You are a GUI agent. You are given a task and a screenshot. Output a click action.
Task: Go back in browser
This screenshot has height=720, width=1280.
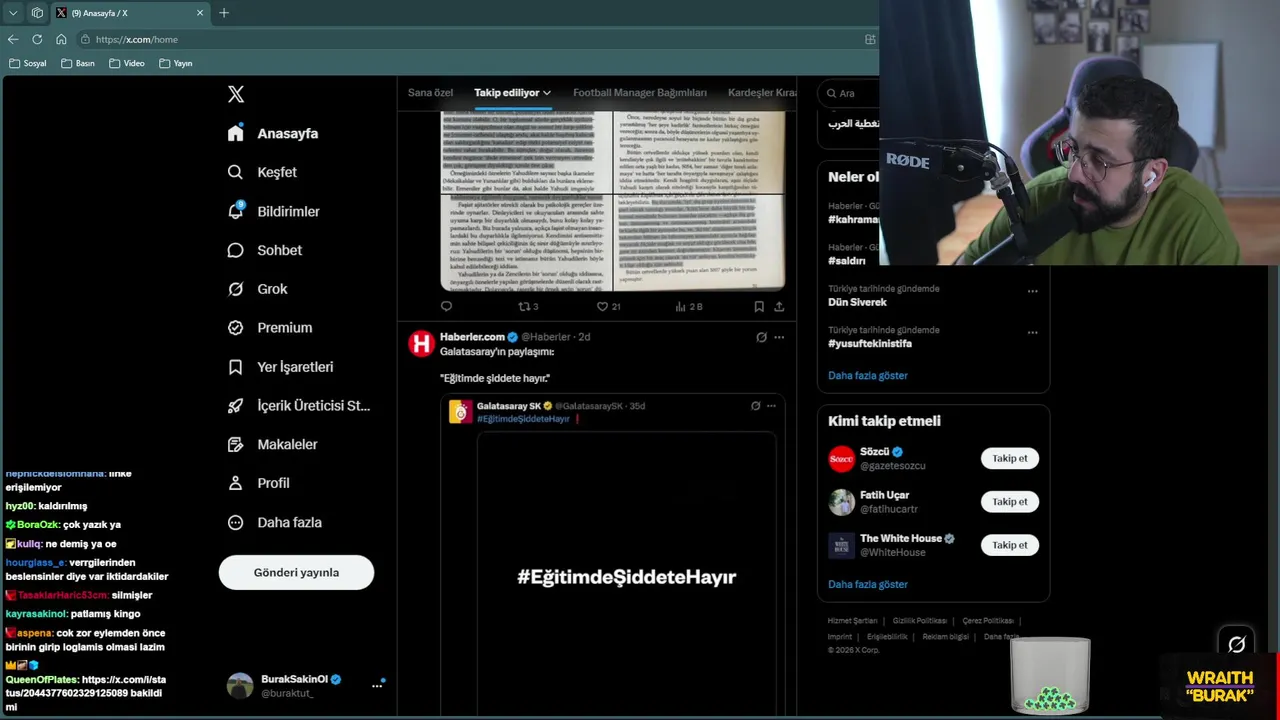click(13, 39)
